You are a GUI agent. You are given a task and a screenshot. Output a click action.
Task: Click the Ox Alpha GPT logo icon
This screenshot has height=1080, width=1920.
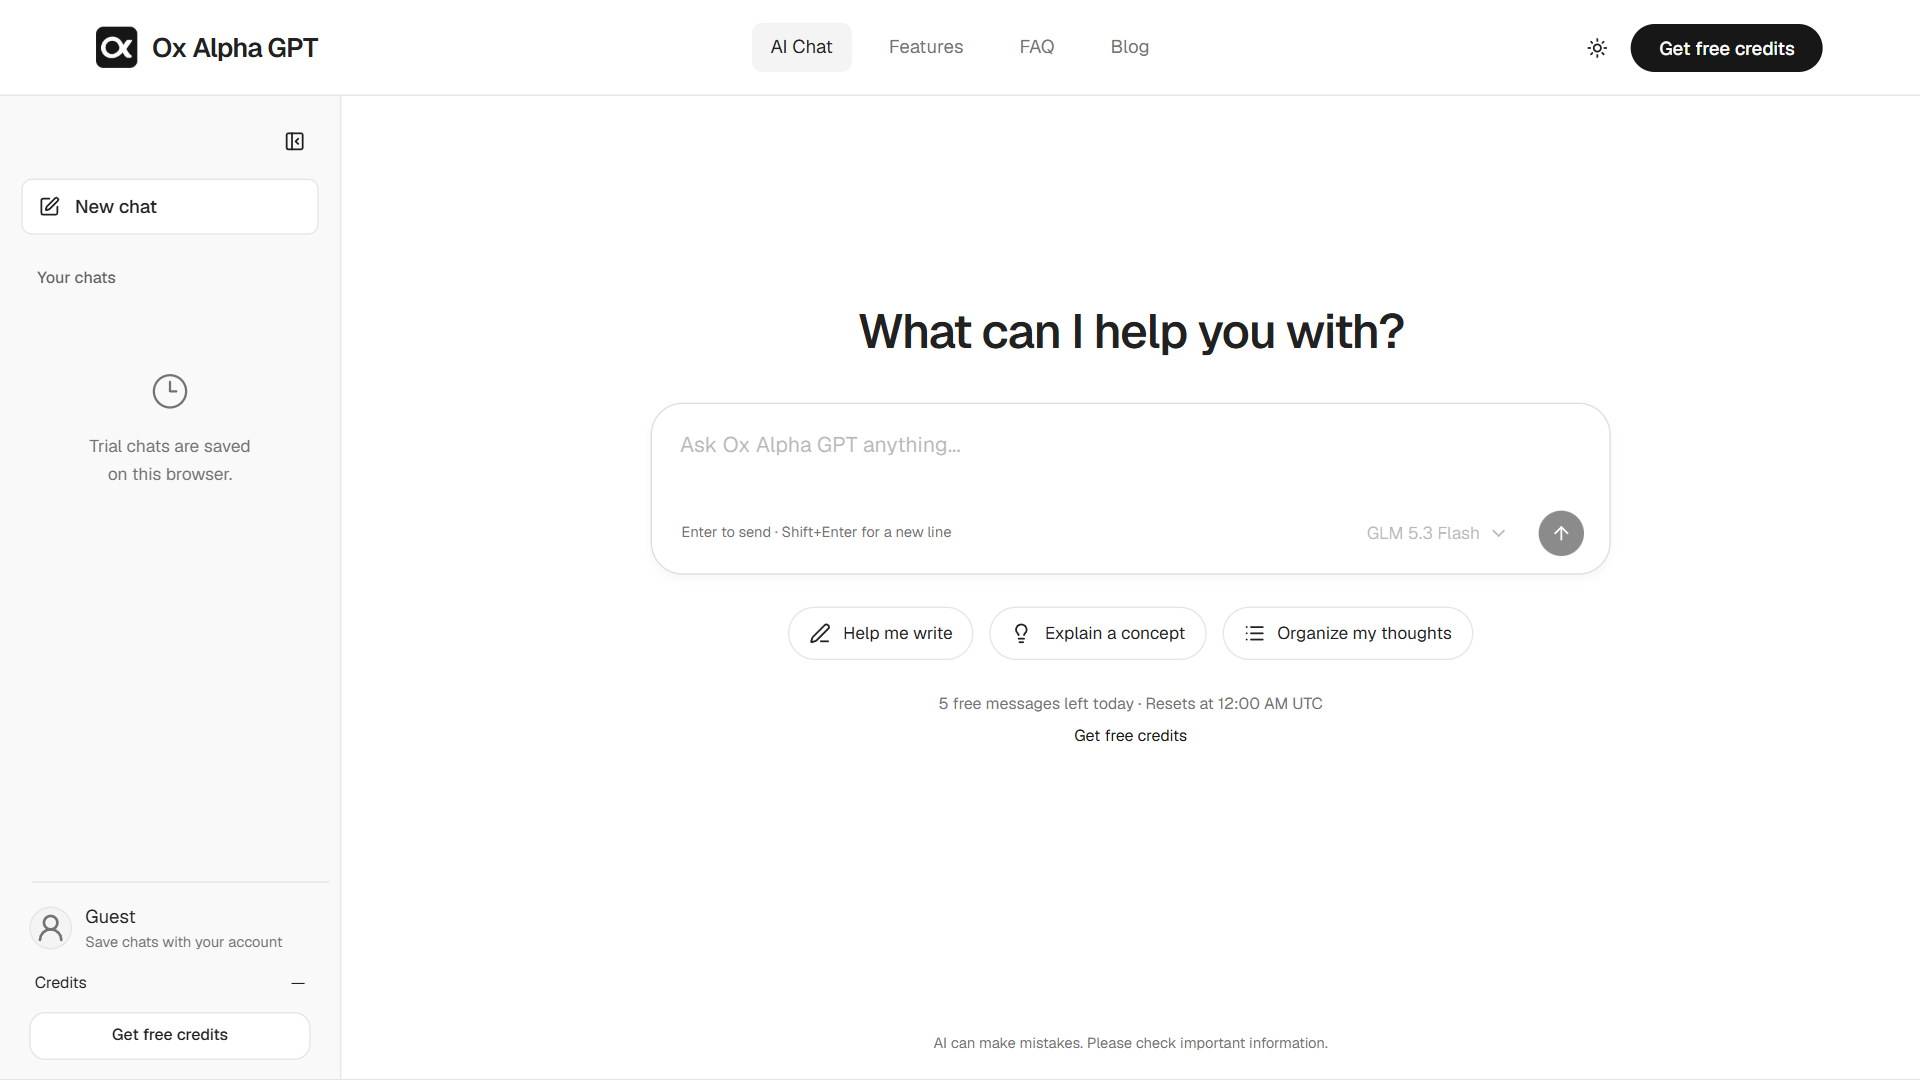(116, 47)
